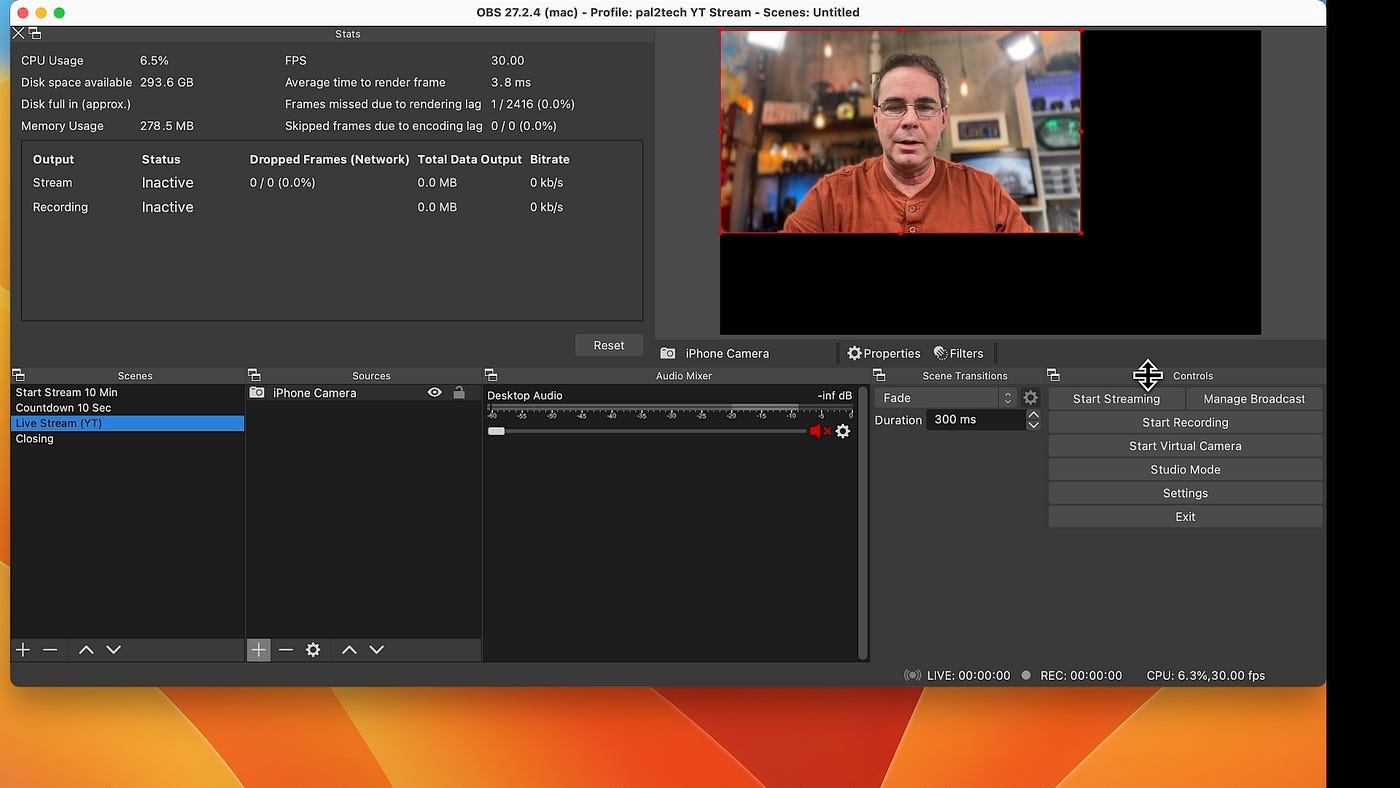Open the Fade transition dropdown

pos(945,398)
